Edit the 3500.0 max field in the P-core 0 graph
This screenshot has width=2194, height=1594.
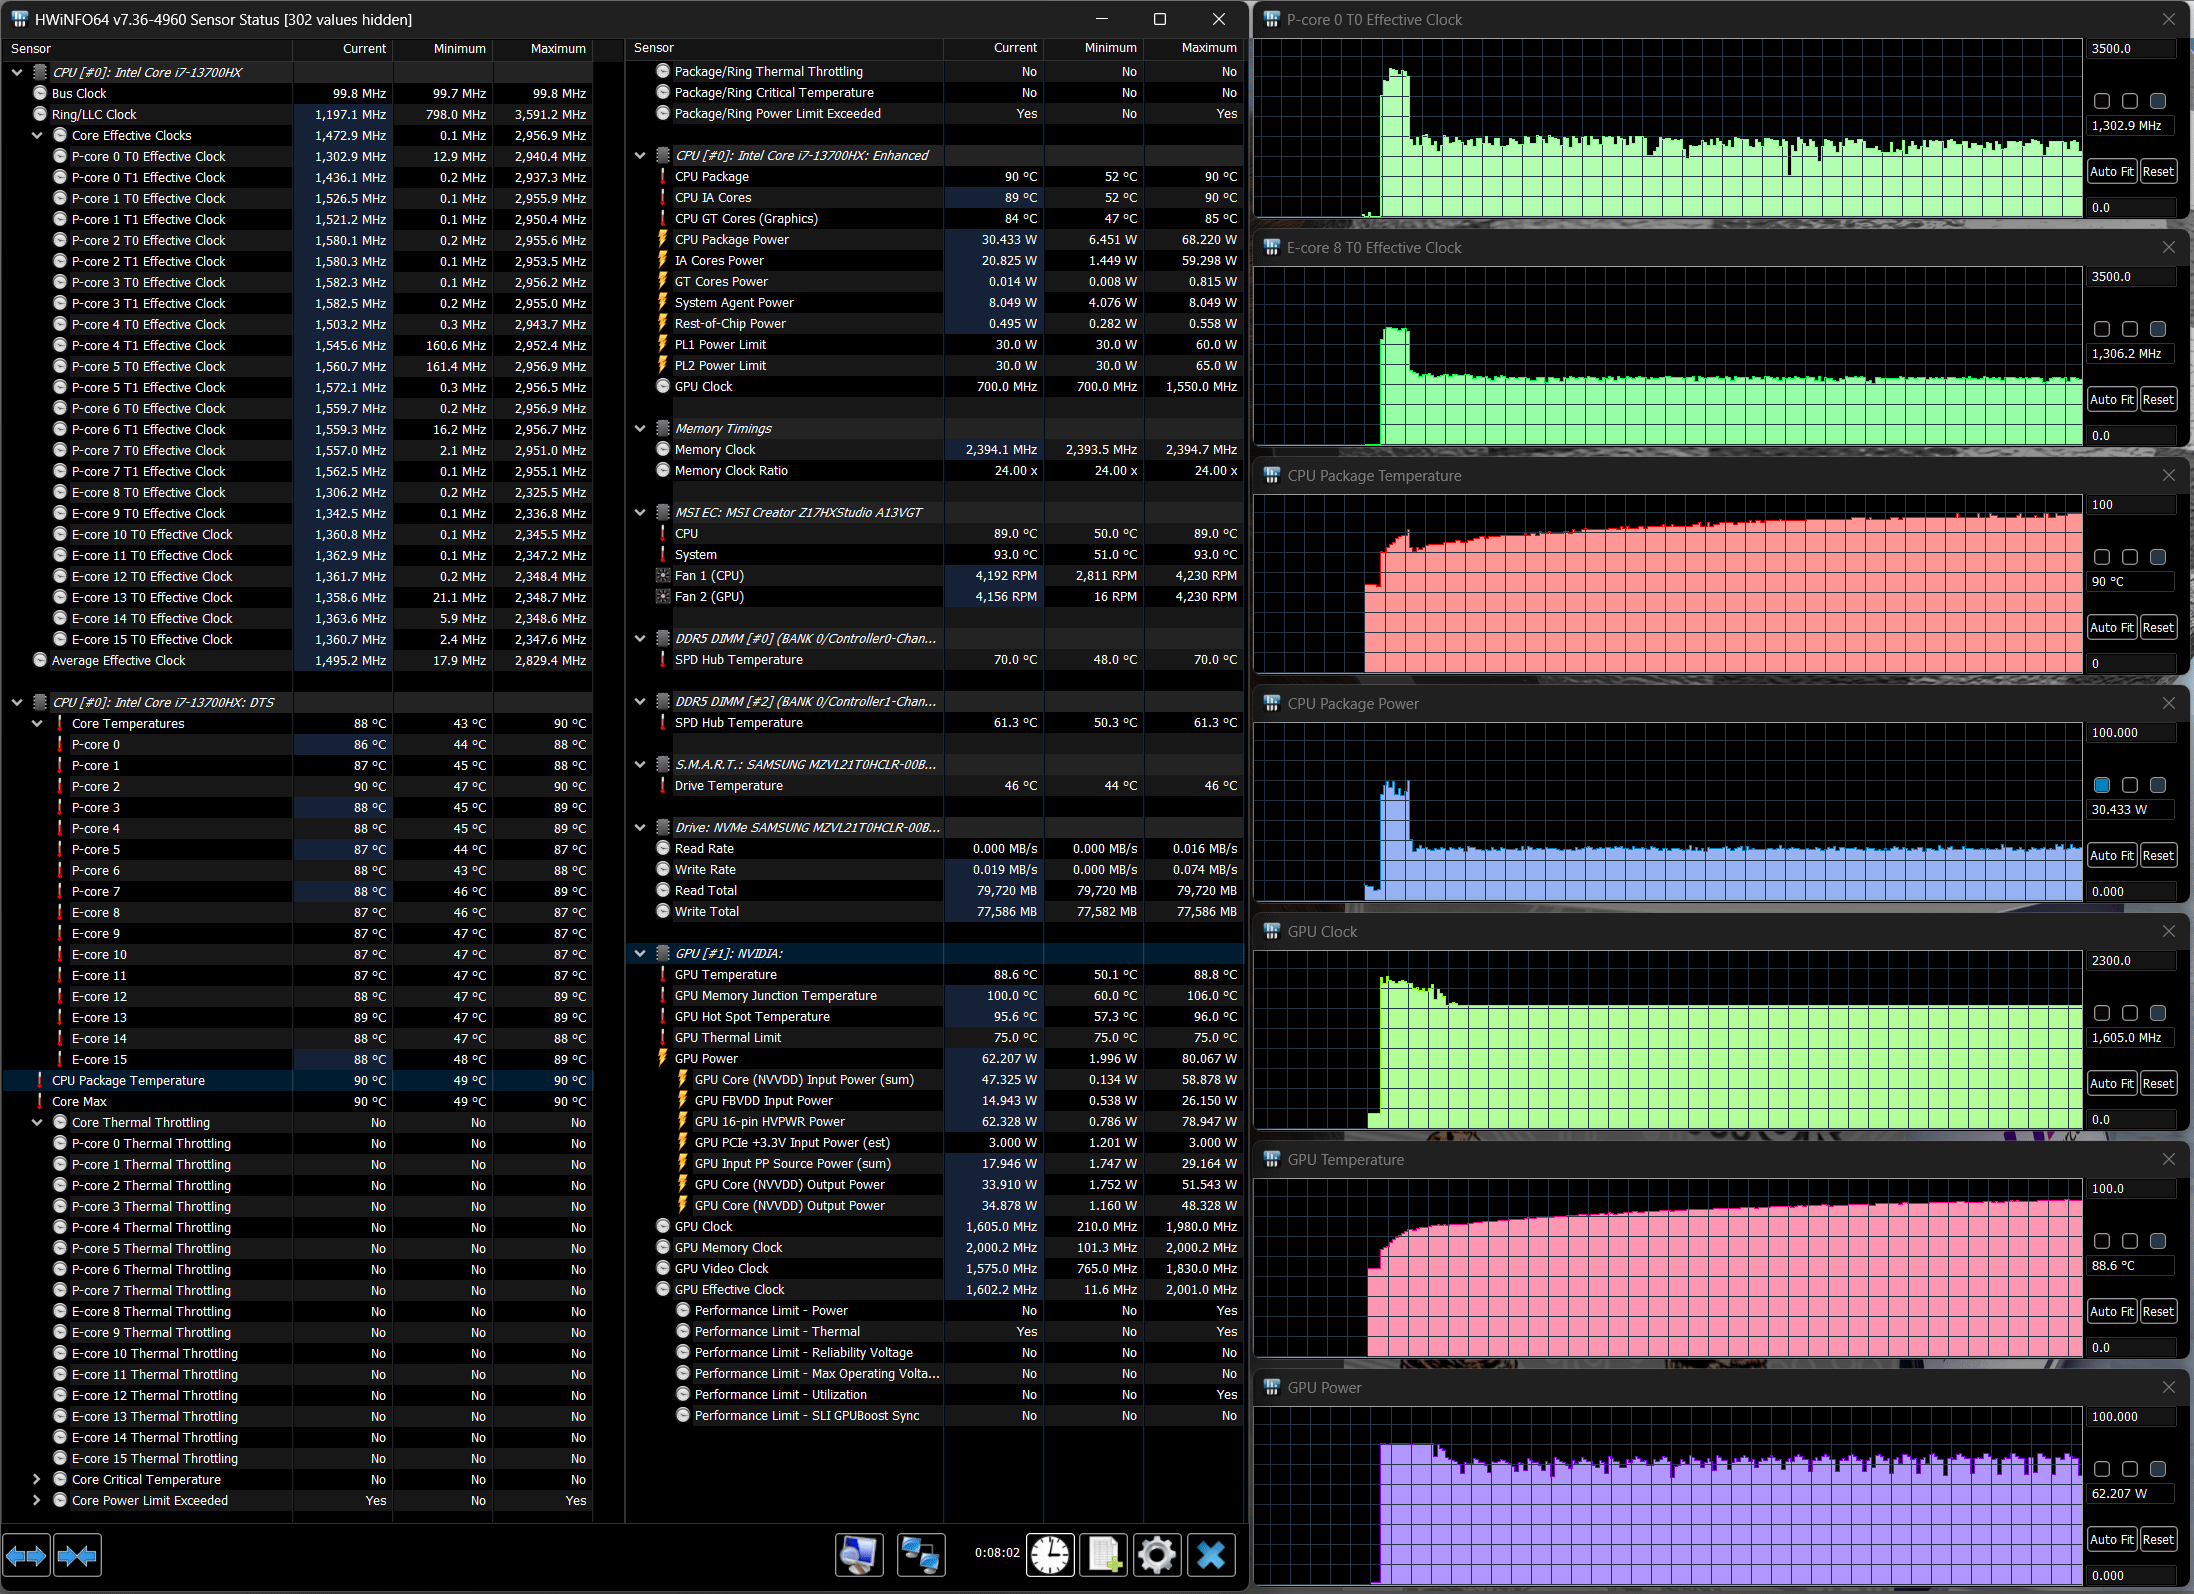(2130, 48)
